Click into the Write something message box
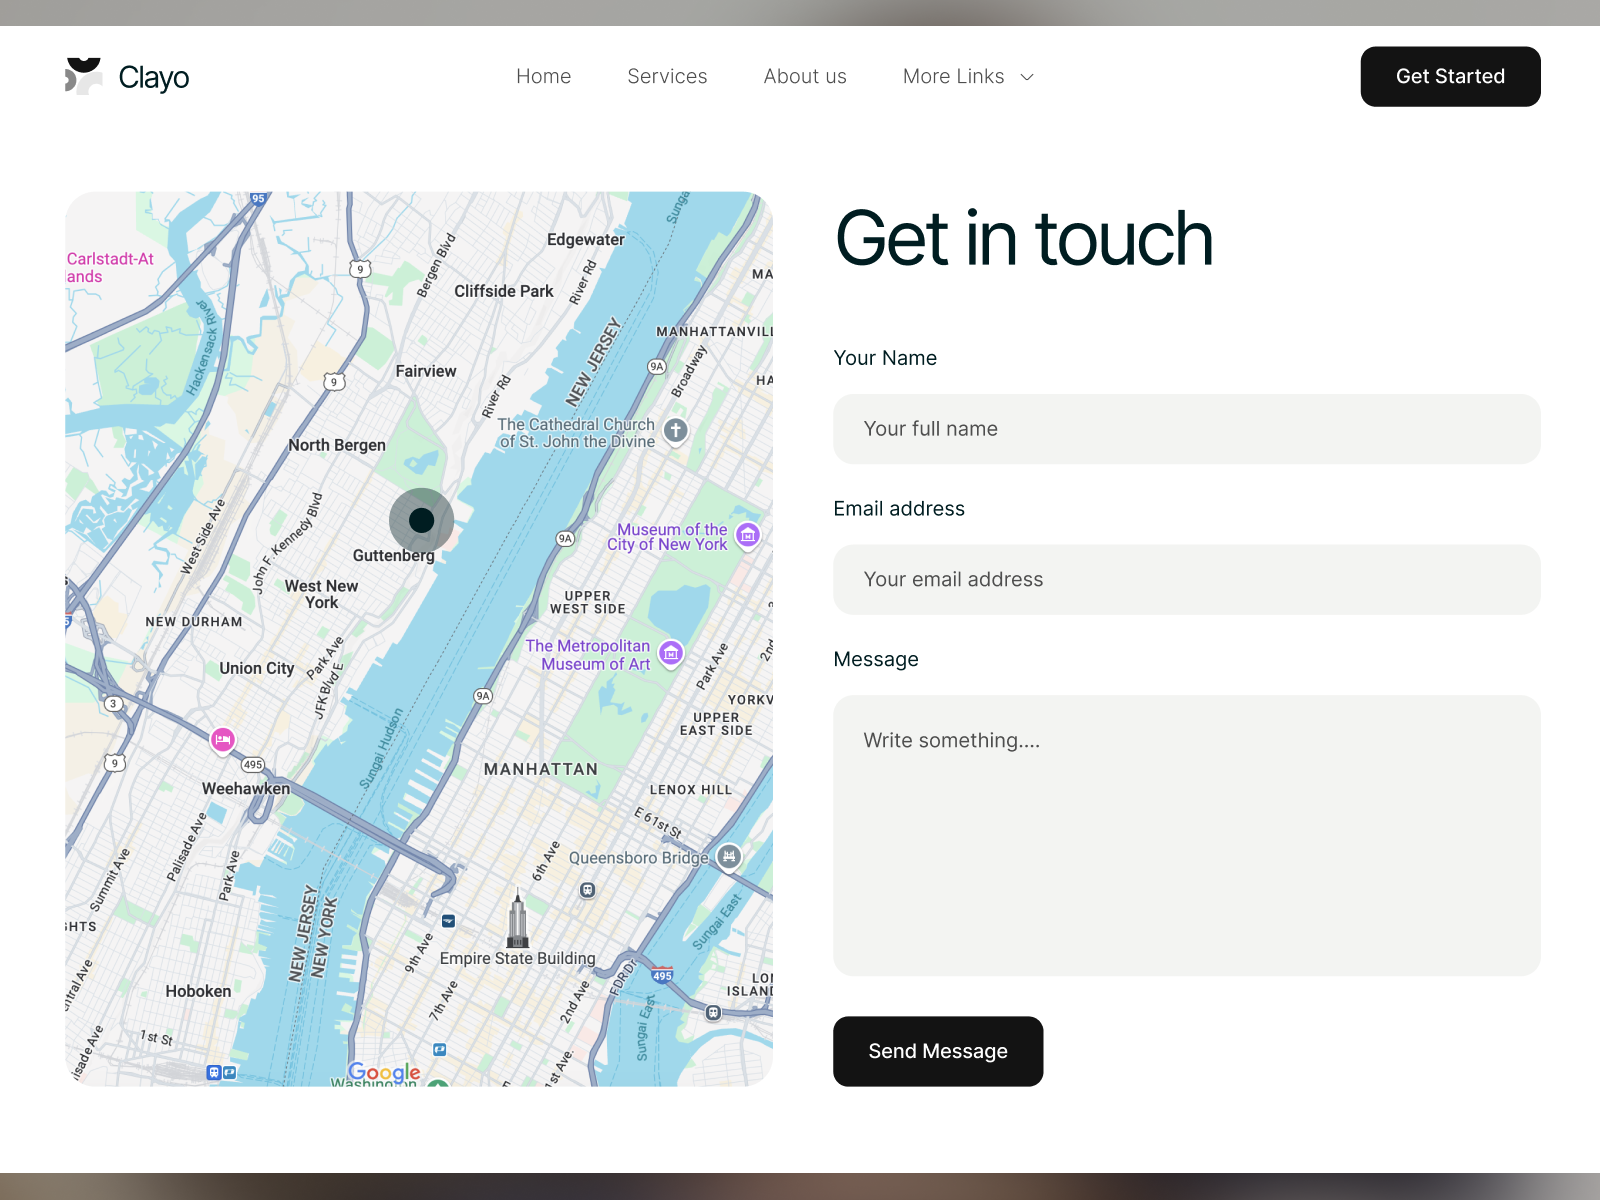1600x1200 pixels. coord(1186,835)
